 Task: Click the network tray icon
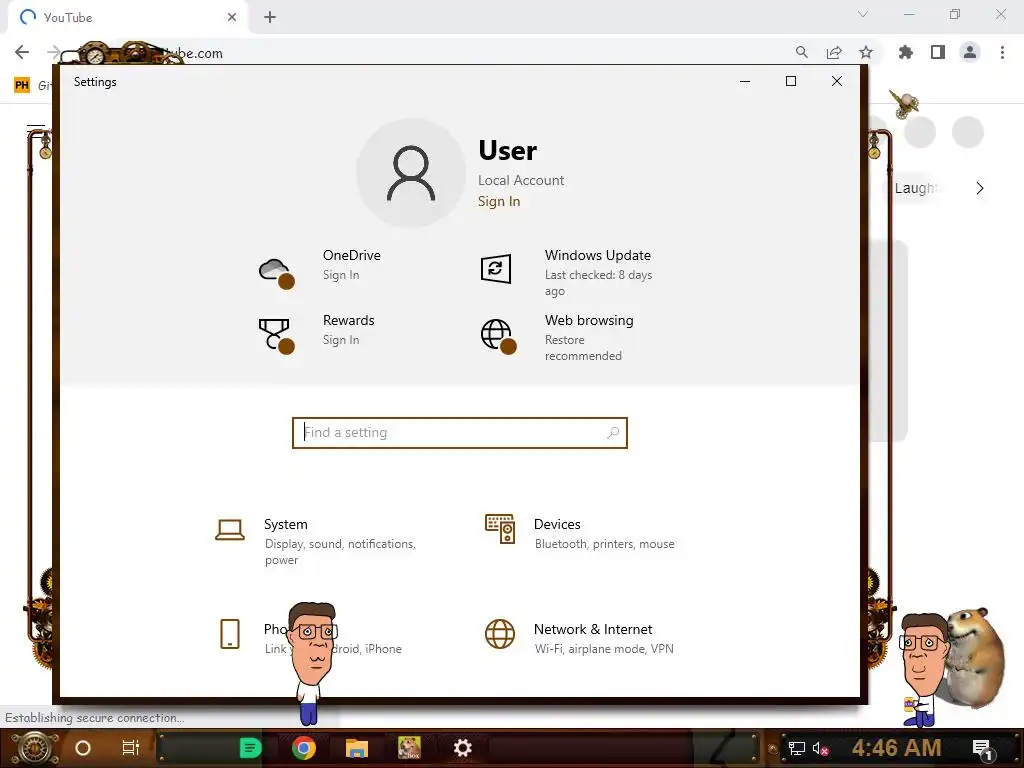point(797,748)
